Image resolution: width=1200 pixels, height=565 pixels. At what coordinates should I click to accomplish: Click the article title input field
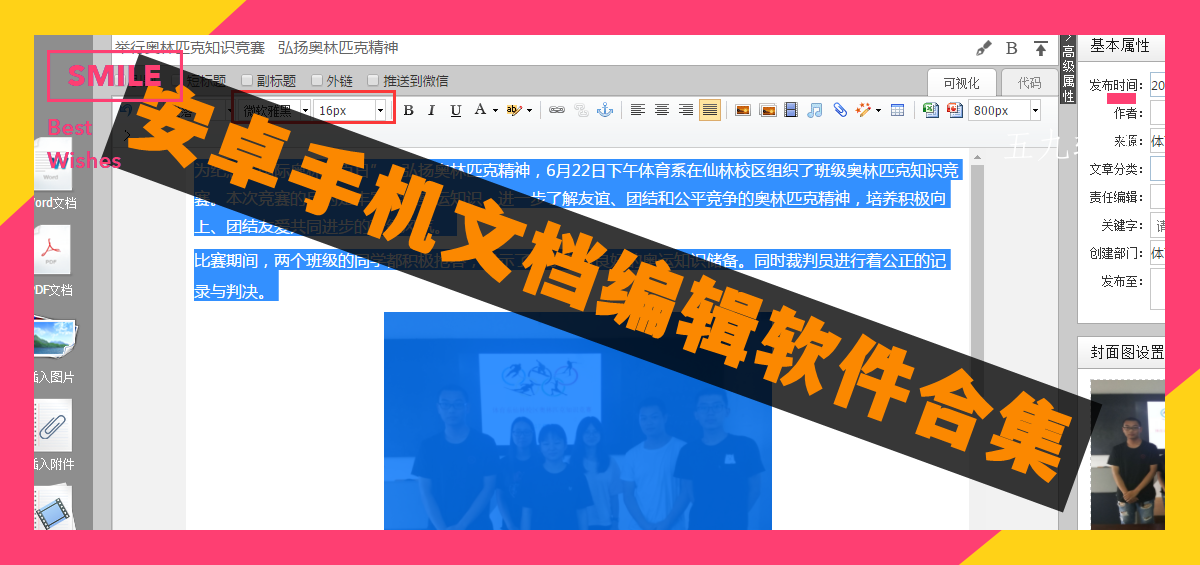tap(540, 48)
